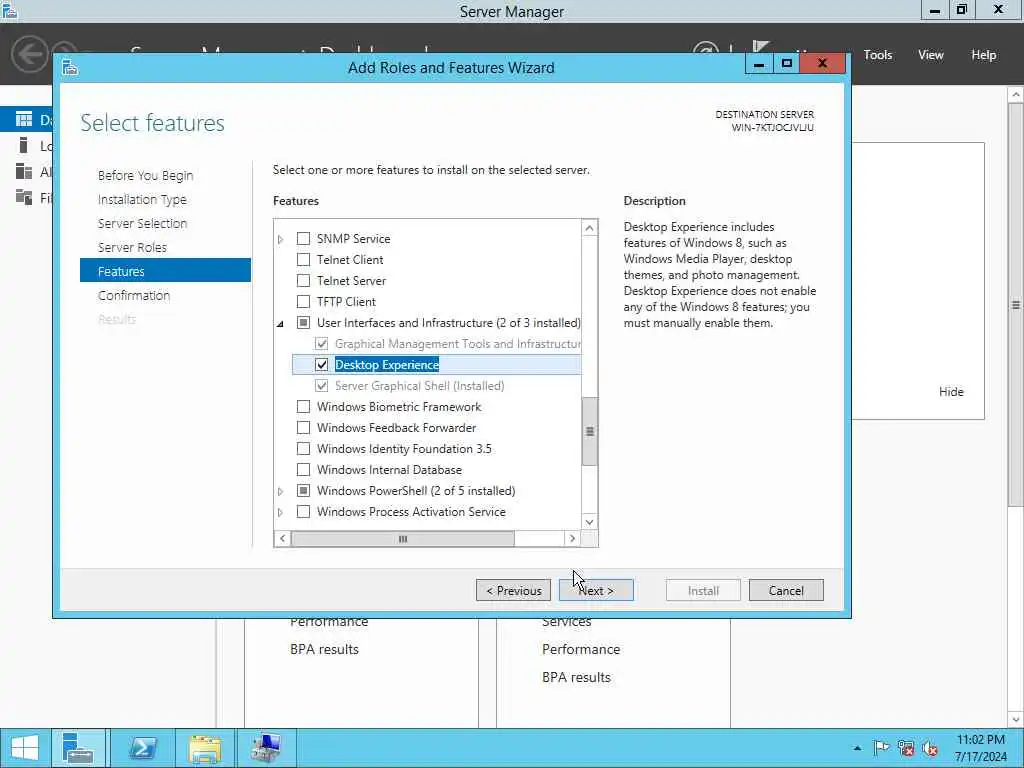
Task: Click the Server Manager scrollbar up arrow
Action: 1016,95
